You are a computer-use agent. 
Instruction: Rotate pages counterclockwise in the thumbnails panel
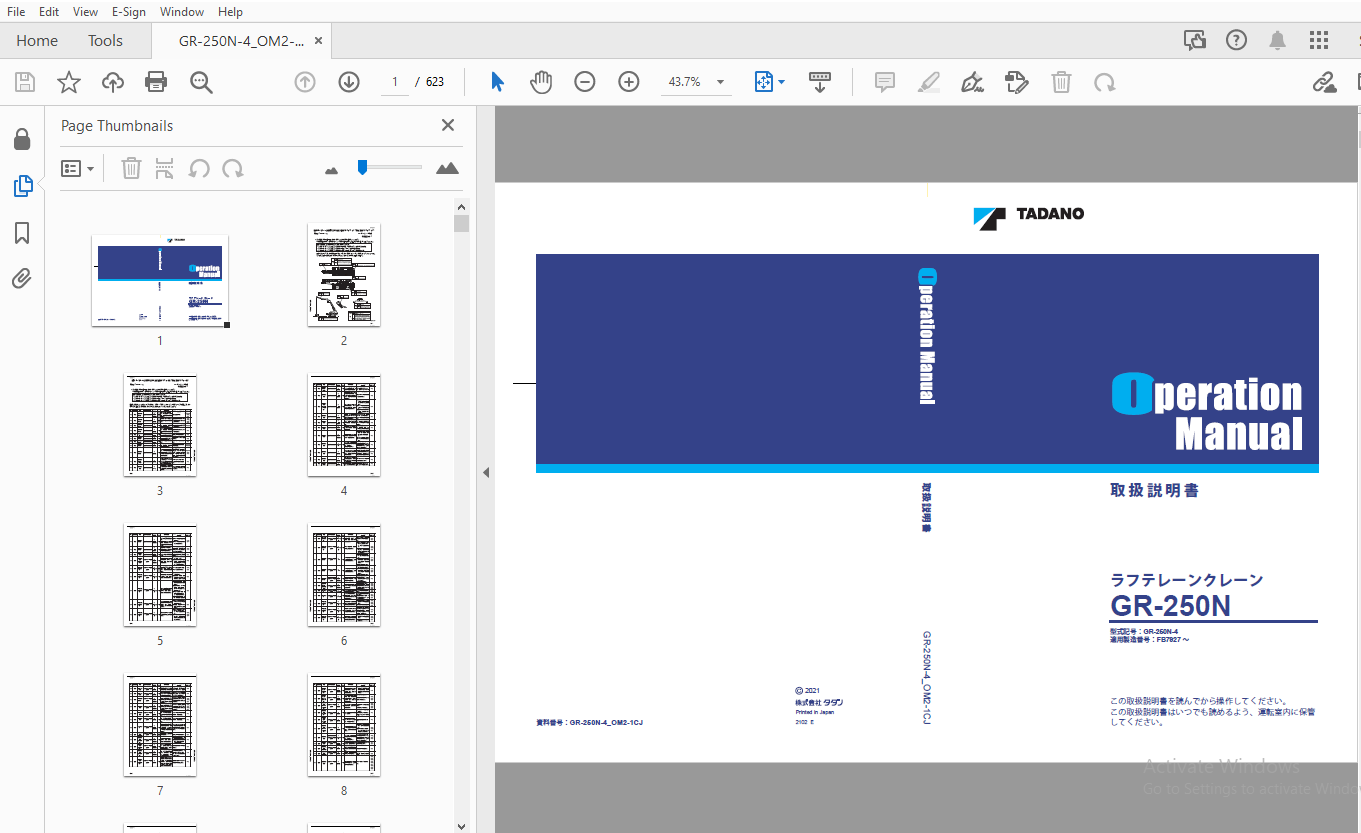pyautogui.click(x=199, y=168)
